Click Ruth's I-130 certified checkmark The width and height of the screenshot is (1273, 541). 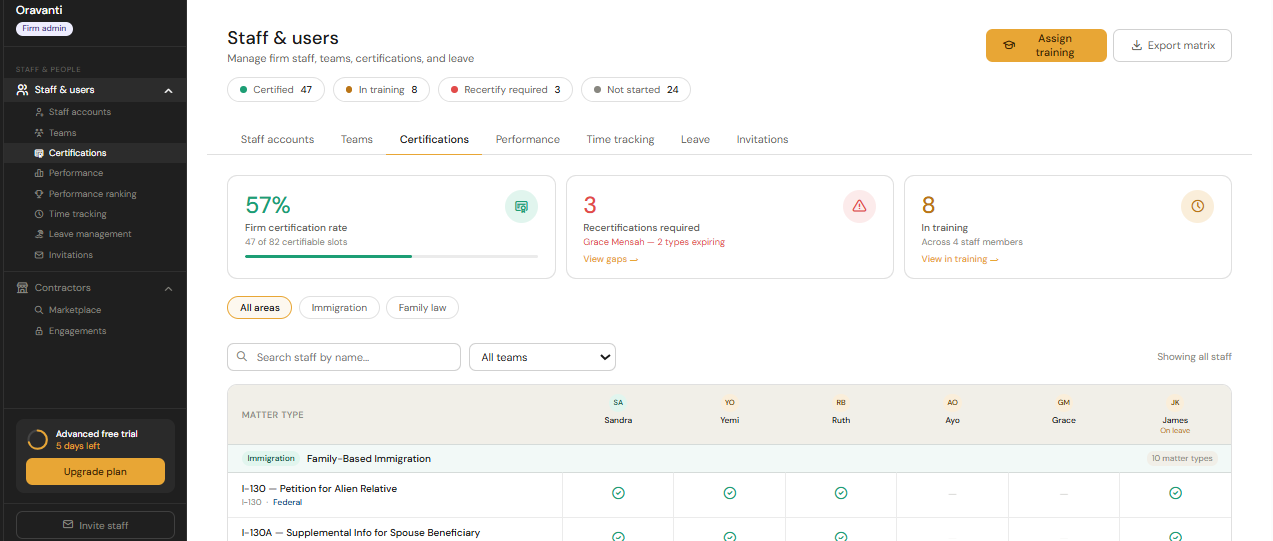pyautogui.click(x=841, y=493)
